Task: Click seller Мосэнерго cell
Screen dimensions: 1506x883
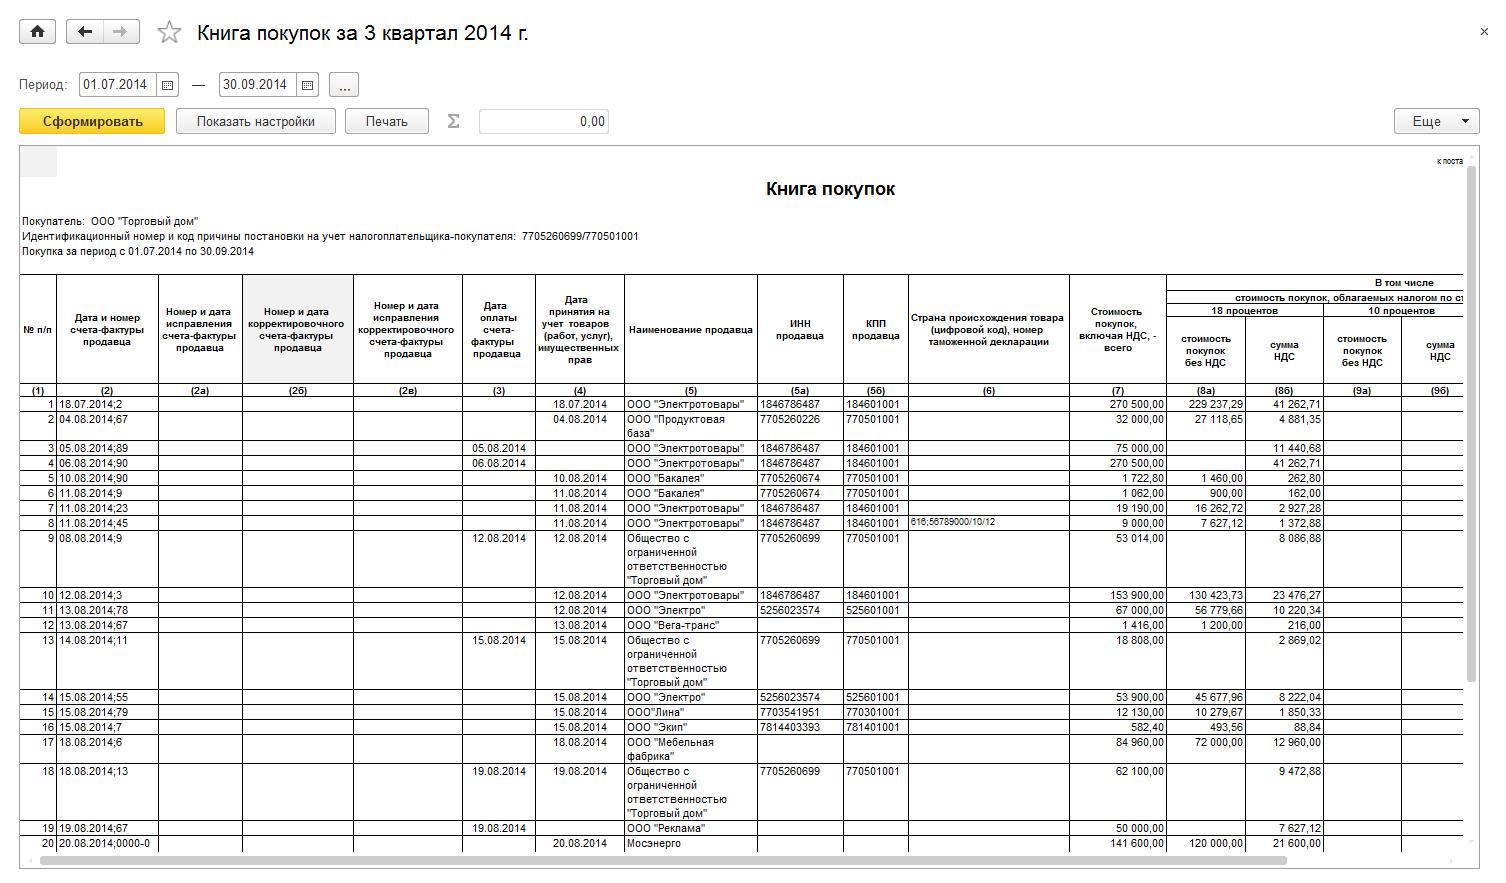Action: (691, 843)
